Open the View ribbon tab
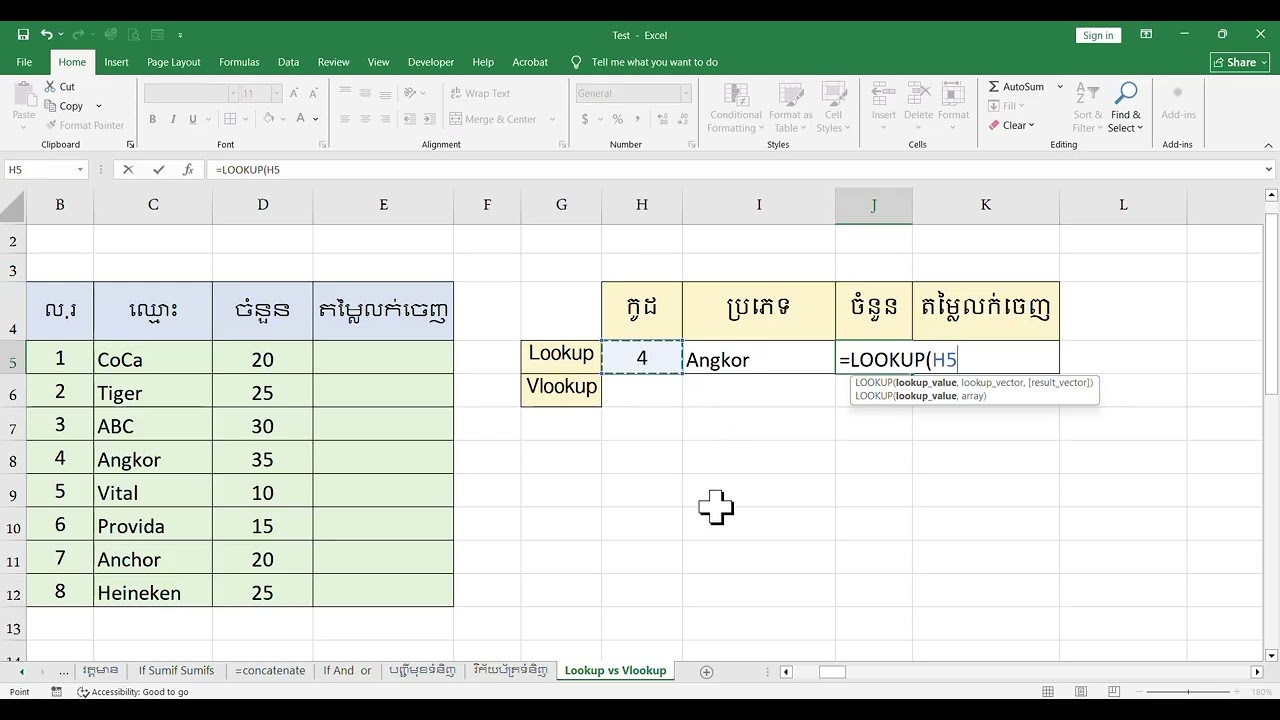This screenshot has width=1280, height=720. pyautogui.click(x=378, y=62)
